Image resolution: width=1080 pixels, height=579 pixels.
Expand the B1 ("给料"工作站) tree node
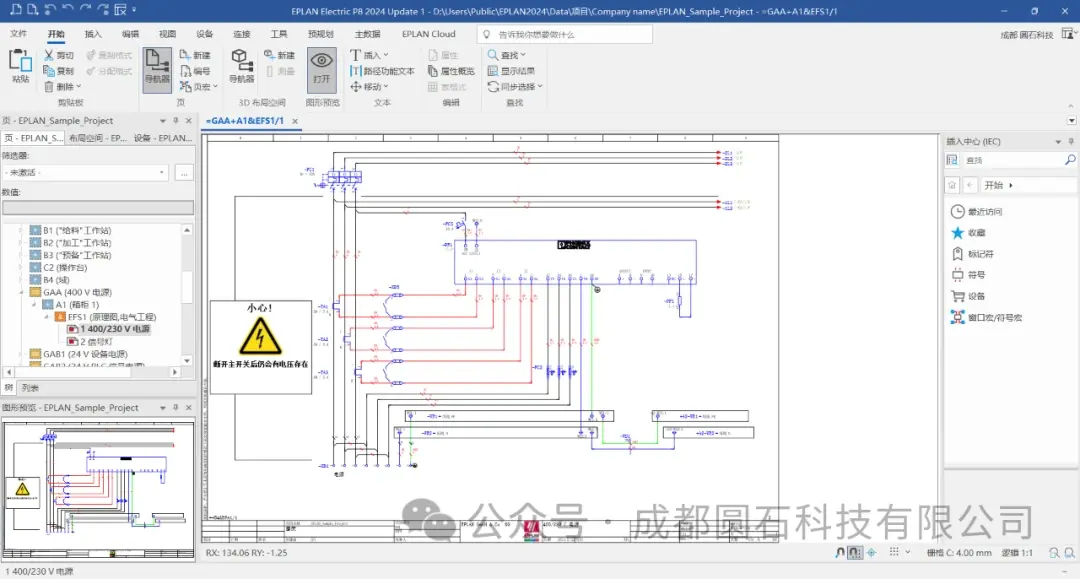point(22,231)
